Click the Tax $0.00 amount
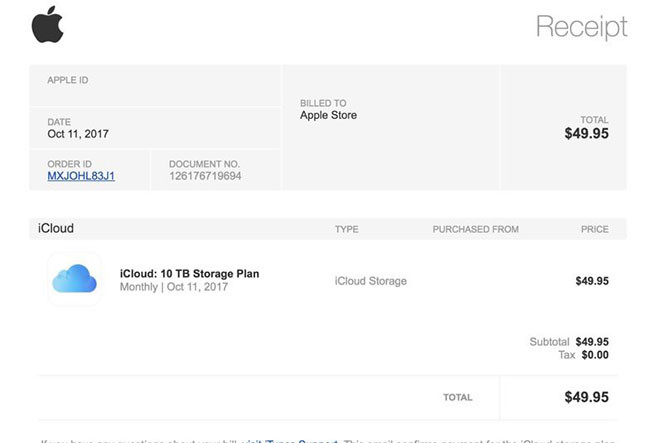Screen dimensions: 665x443 coord(595,355)
